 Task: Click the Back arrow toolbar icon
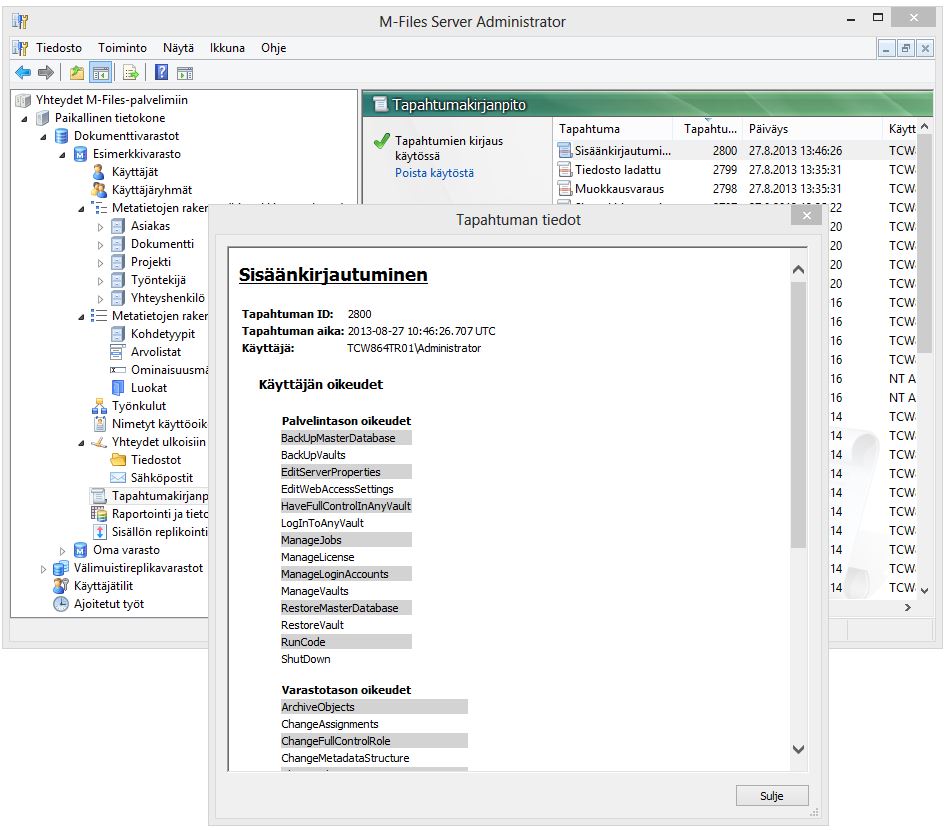coord(23,73)
